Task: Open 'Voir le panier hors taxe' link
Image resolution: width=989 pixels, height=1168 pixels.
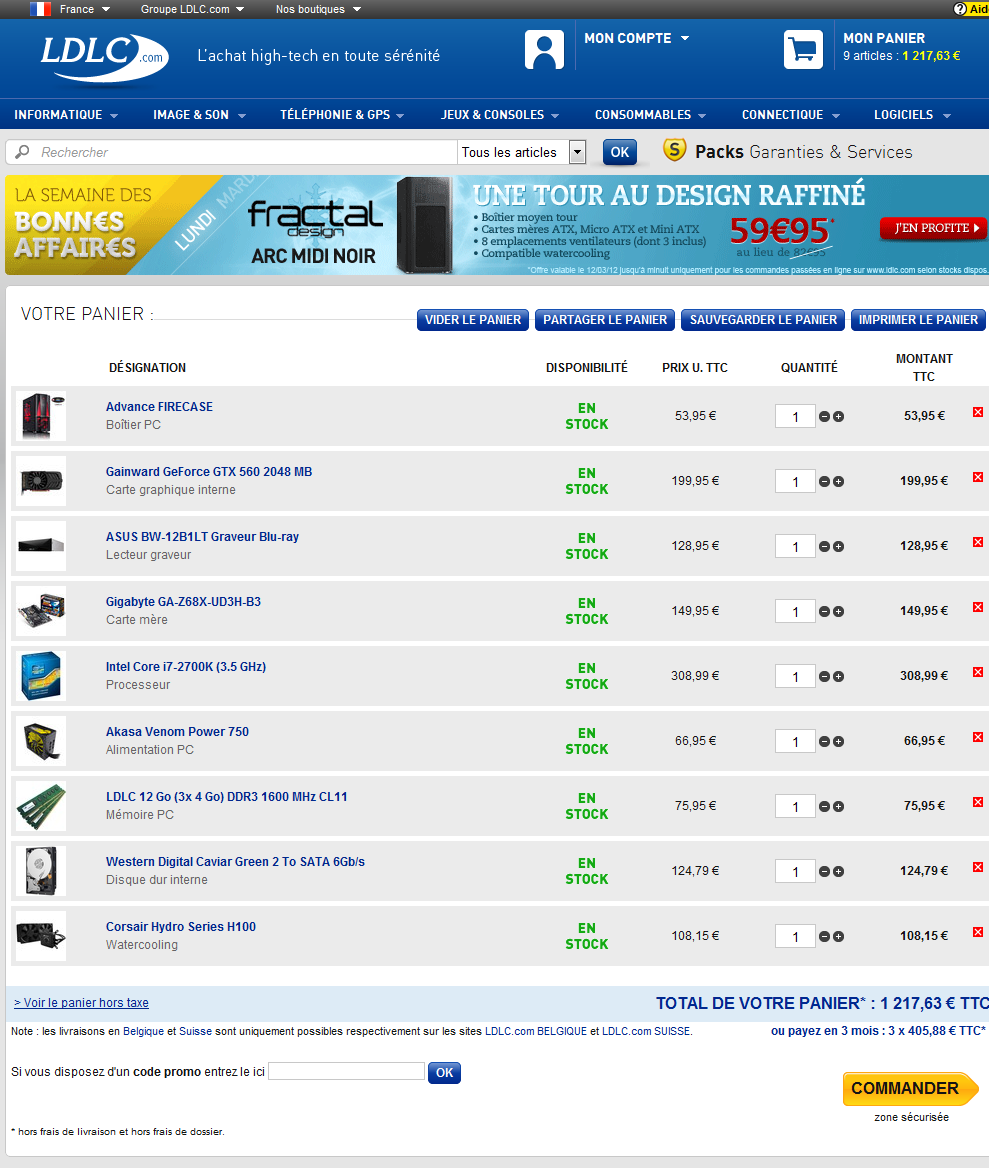Action: pyautogui.click(x=81, y=1003)
